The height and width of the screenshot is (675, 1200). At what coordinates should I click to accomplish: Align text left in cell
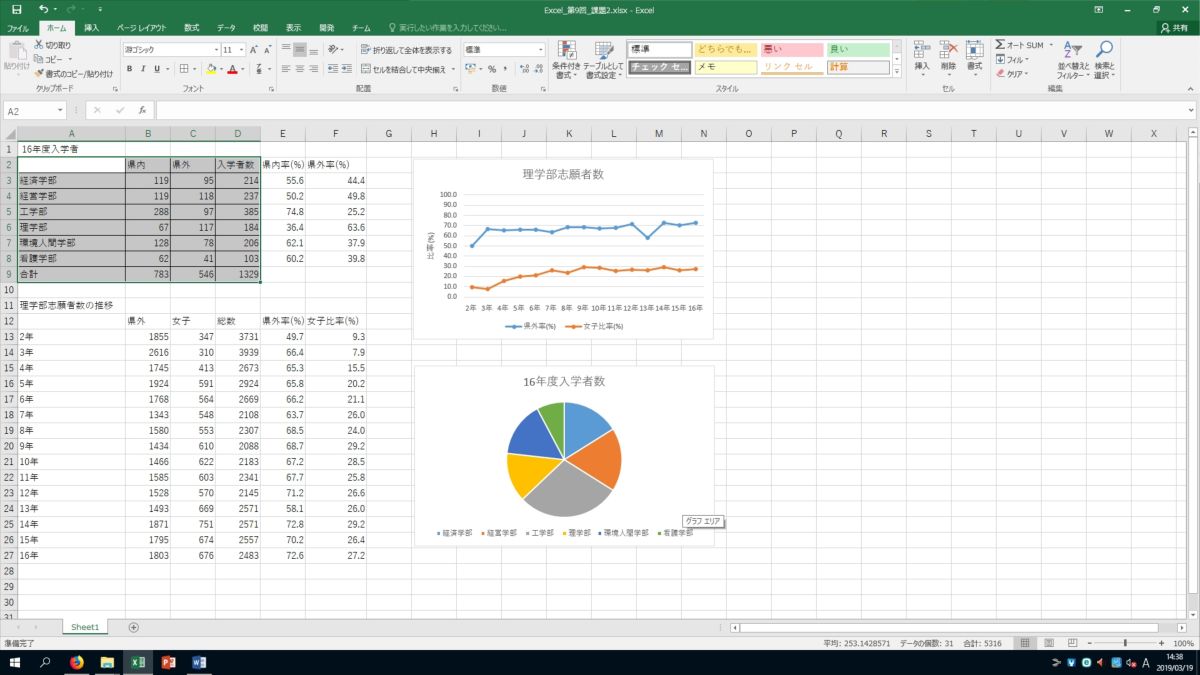point(285,69)
